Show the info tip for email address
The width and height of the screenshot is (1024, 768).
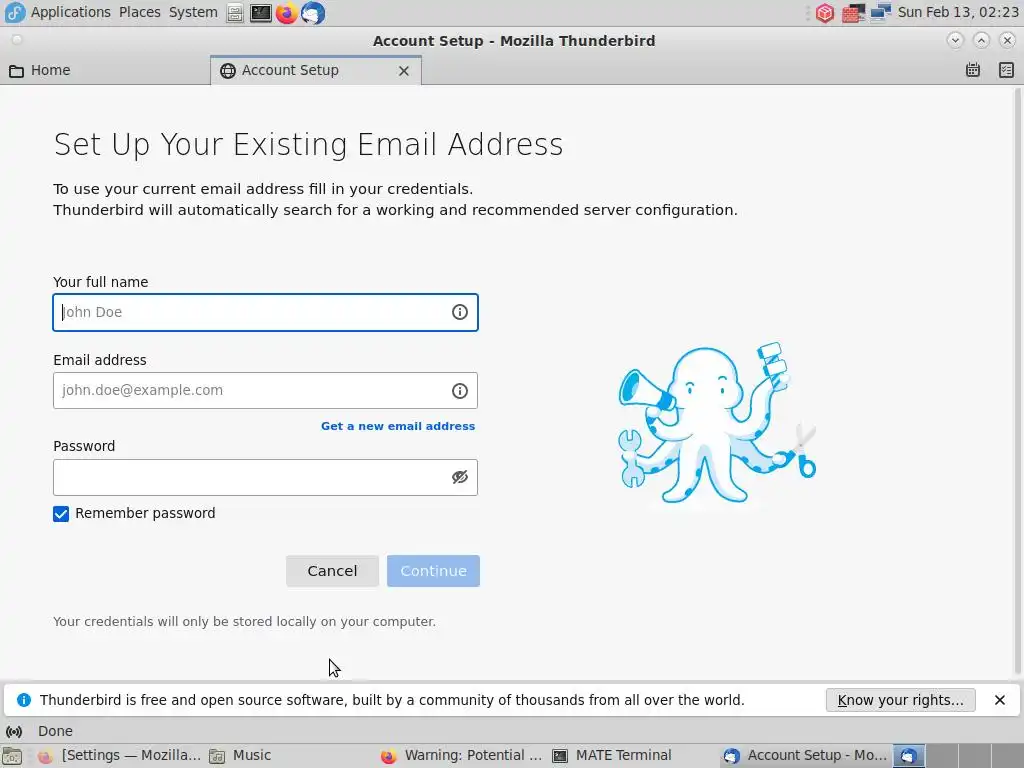(460, 391)
